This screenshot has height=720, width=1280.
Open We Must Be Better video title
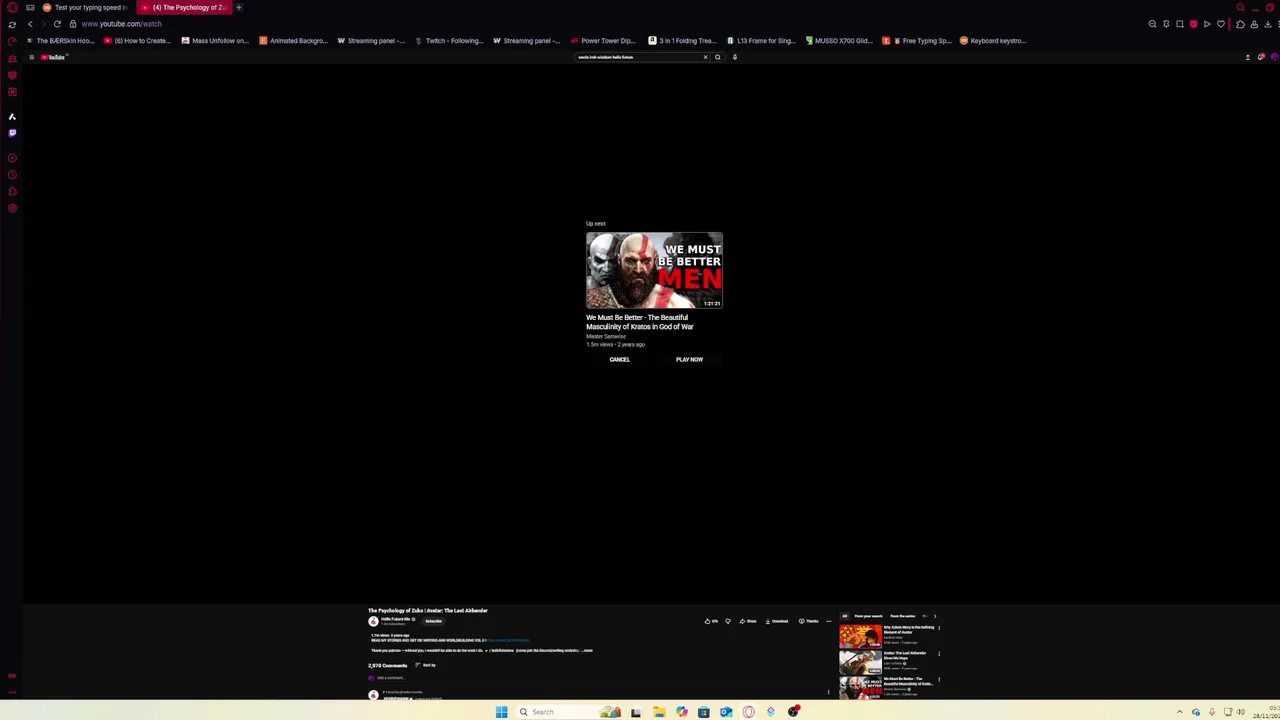[x=640, y=322]
